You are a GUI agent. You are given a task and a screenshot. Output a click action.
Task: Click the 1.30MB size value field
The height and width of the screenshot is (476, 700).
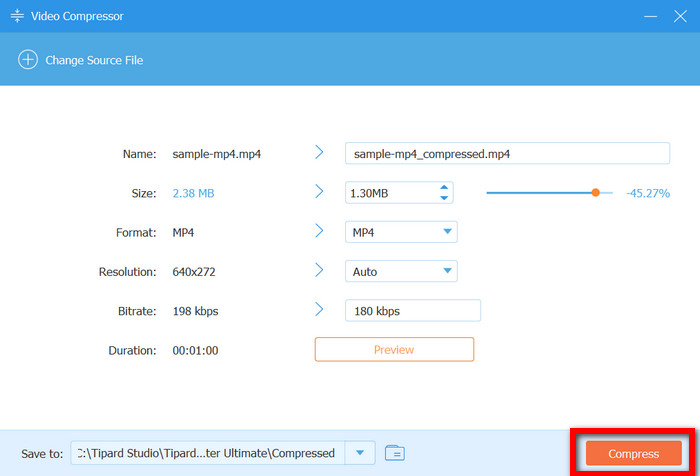tap(390, 193)
